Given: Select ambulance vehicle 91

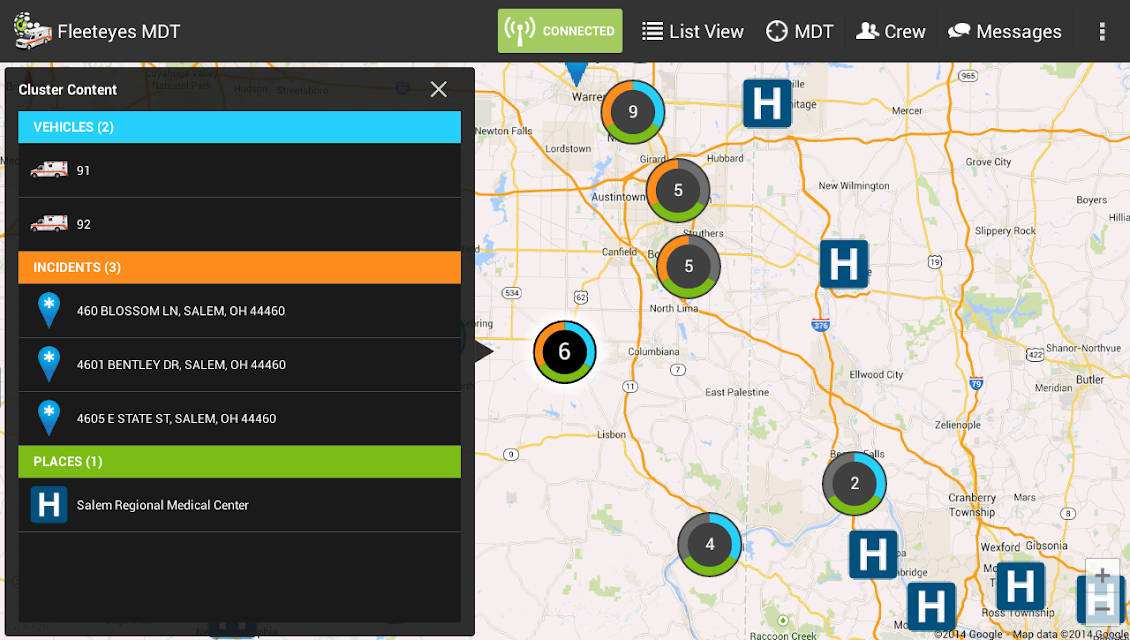Looking at the screenshot, I should 239,170.
